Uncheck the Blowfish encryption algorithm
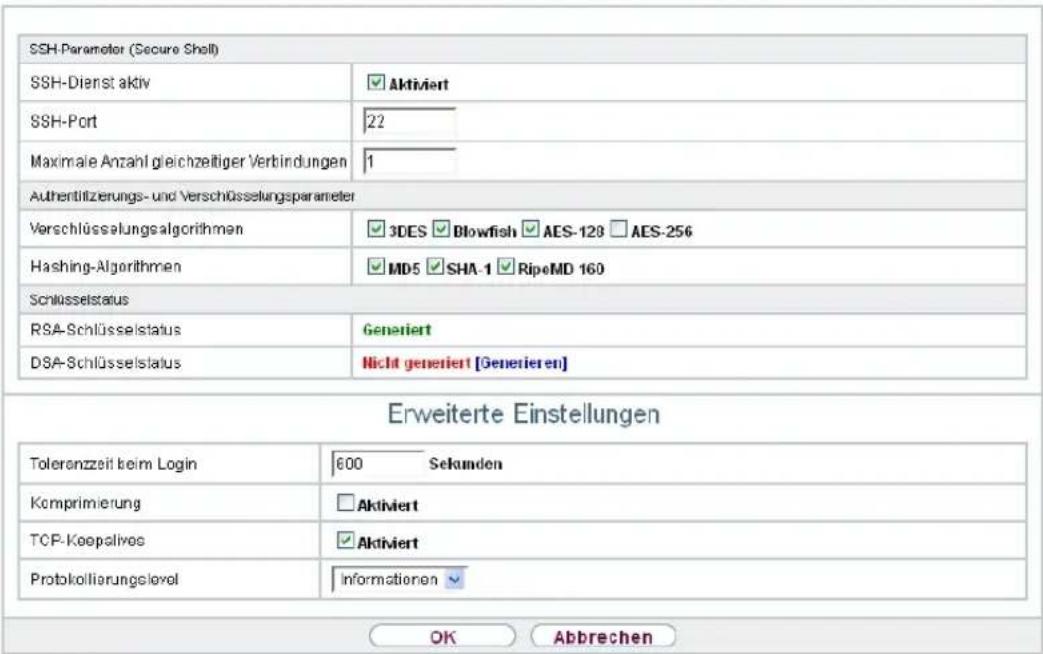This screenshot has width=1043, height=654. [441, 230]
